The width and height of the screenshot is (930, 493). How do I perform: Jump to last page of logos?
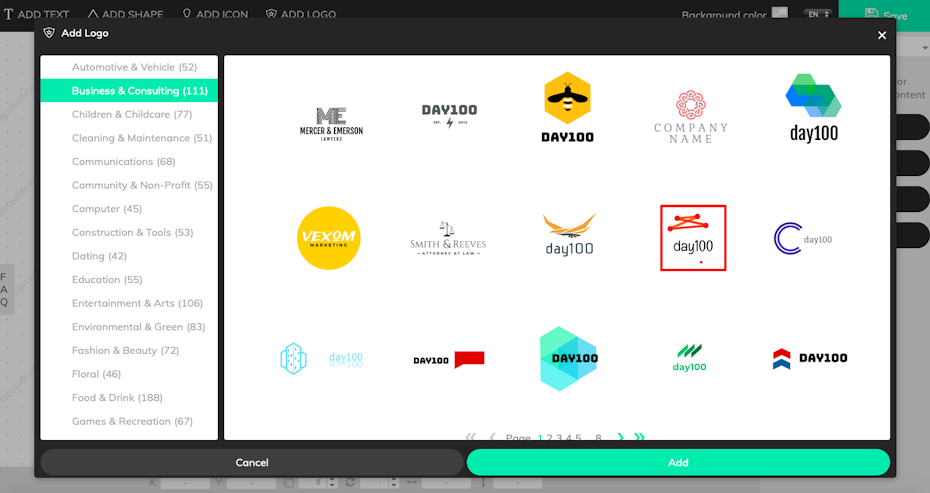(x=640, y=437)
